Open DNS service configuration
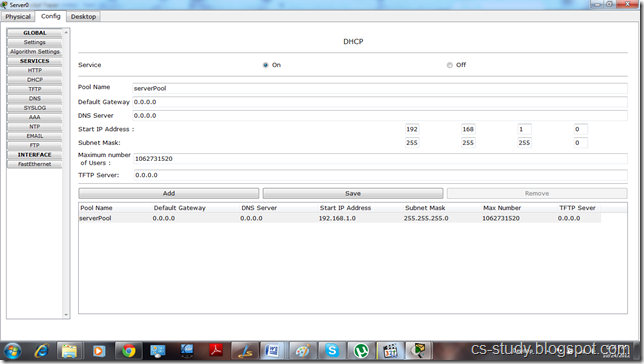 [34, 99]
